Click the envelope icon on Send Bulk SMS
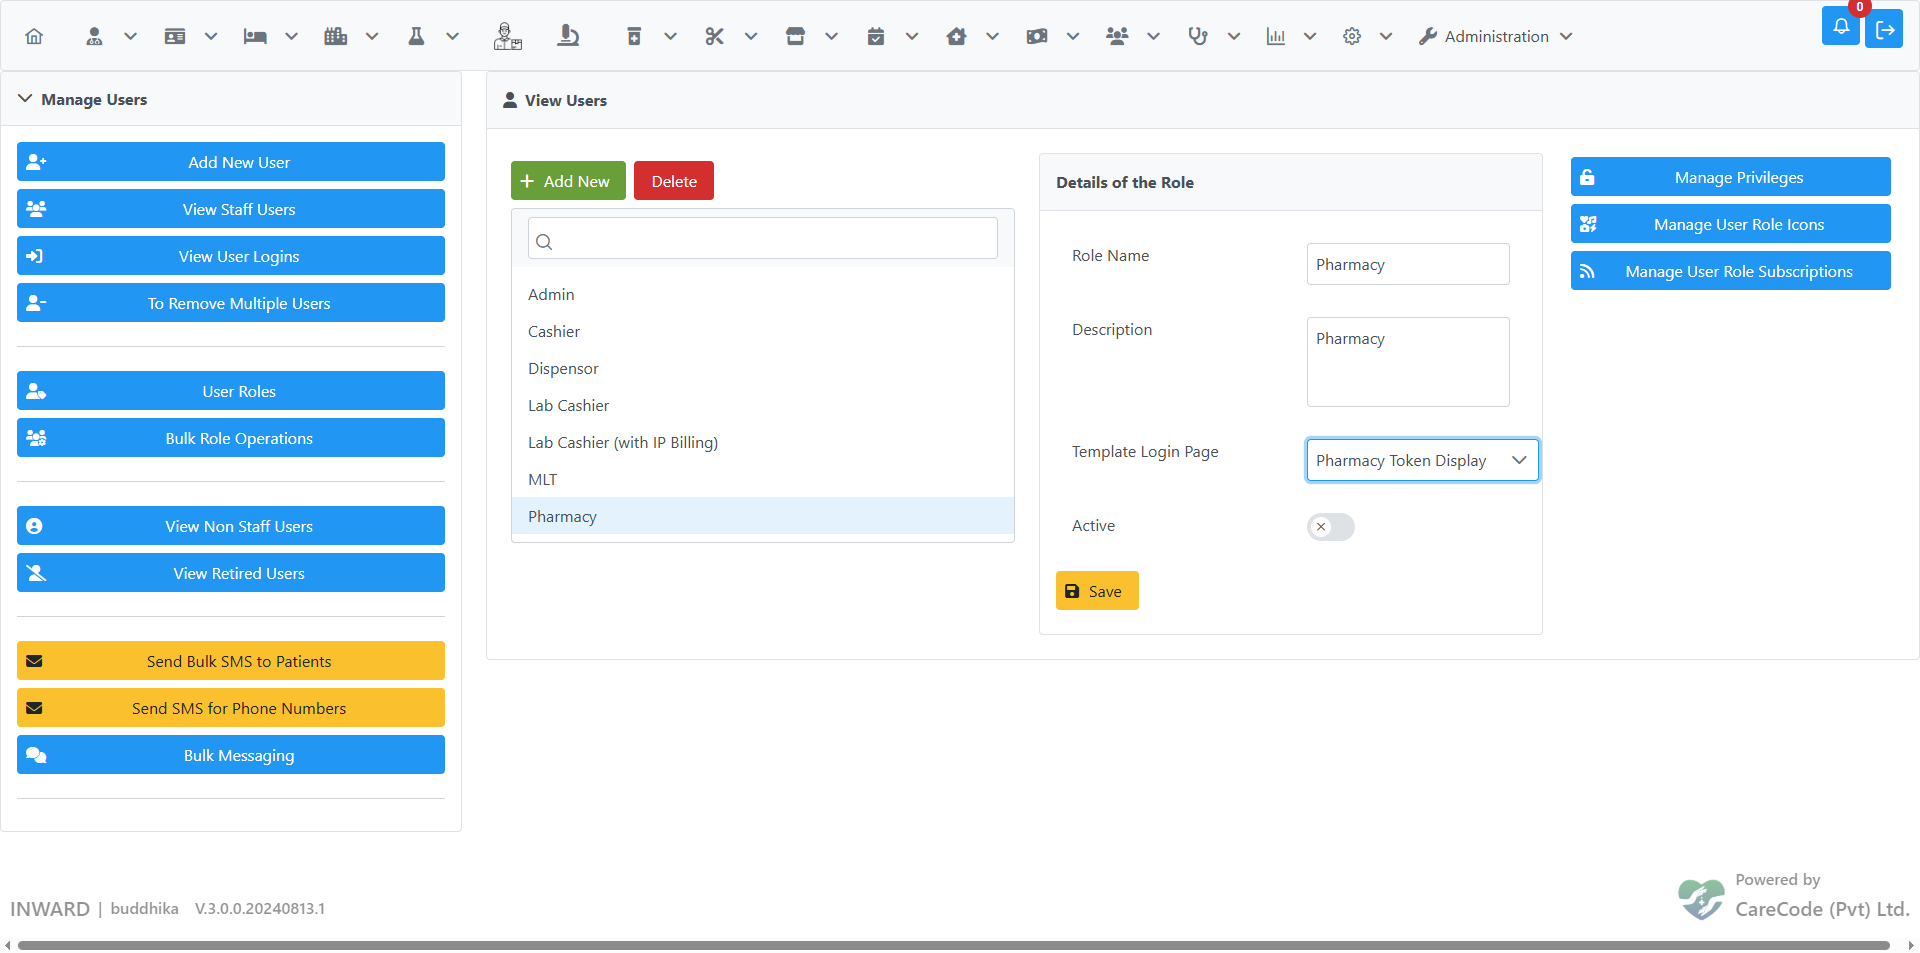The height and width of the screenshot is (953, 1920). 34,661
